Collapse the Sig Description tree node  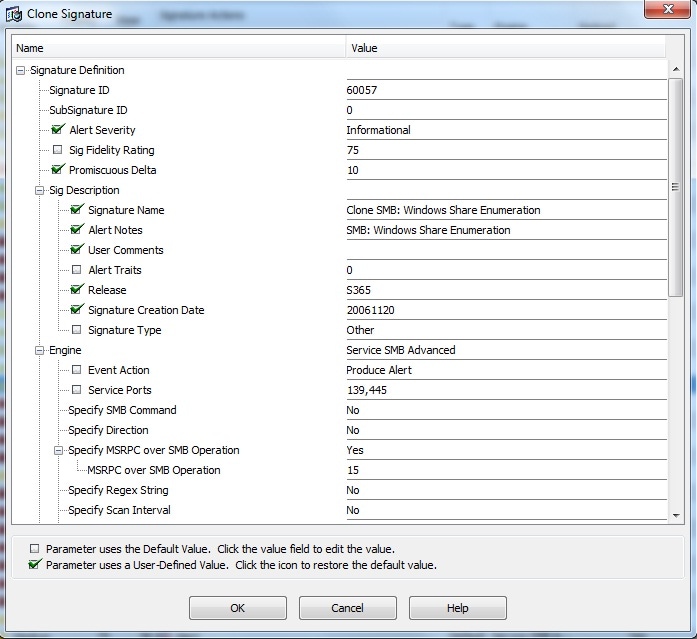click(x=40, y=190)
